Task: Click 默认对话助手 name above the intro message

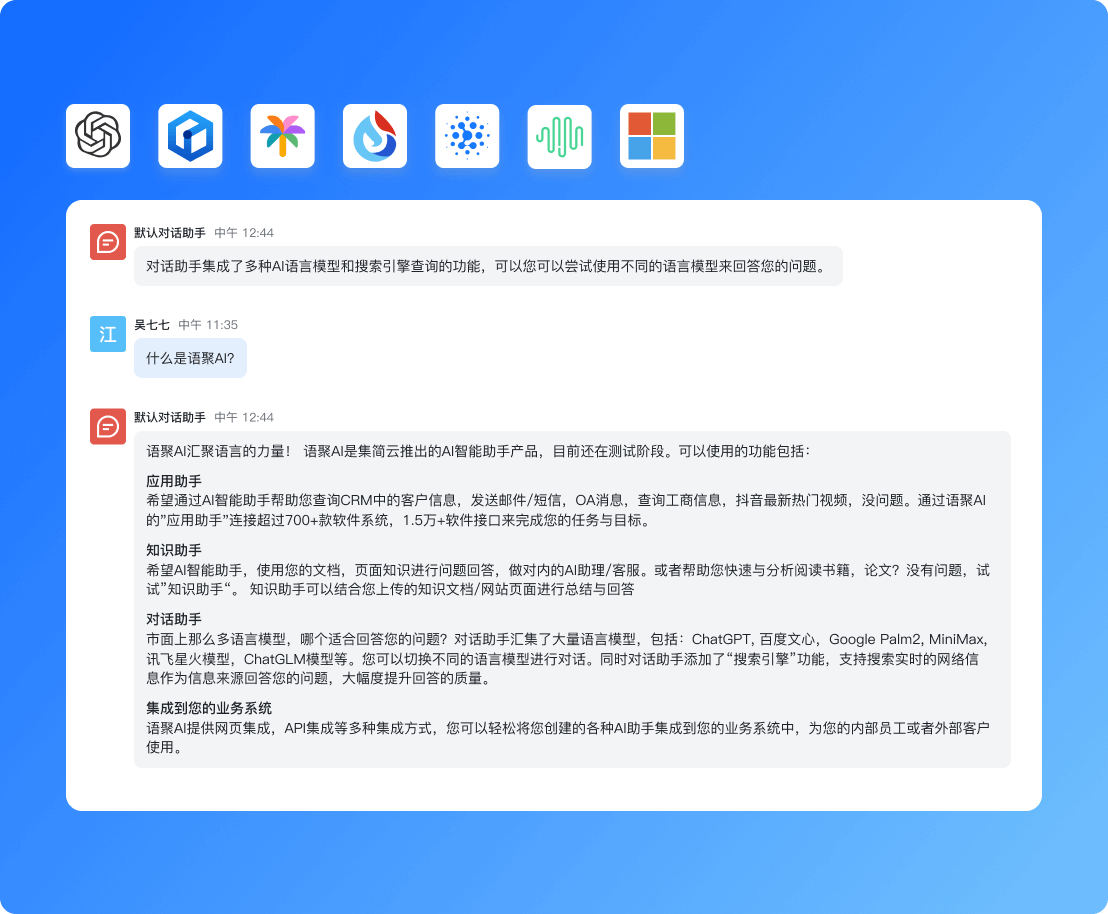Action: click(170, 233)
